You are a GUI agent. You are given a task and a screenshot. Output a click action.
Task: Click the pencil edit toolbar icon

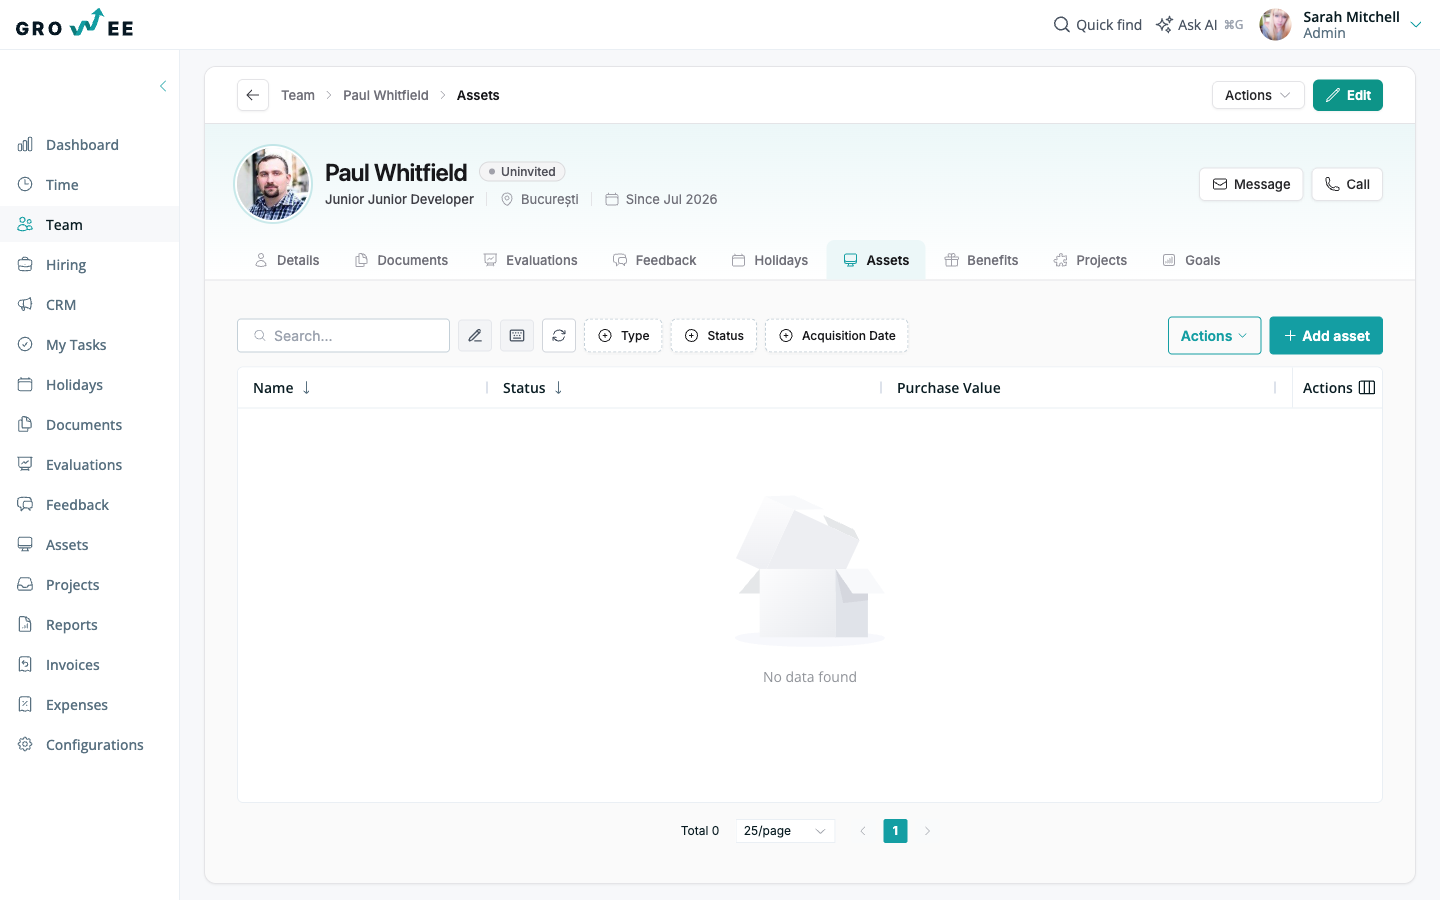point(475,336)
